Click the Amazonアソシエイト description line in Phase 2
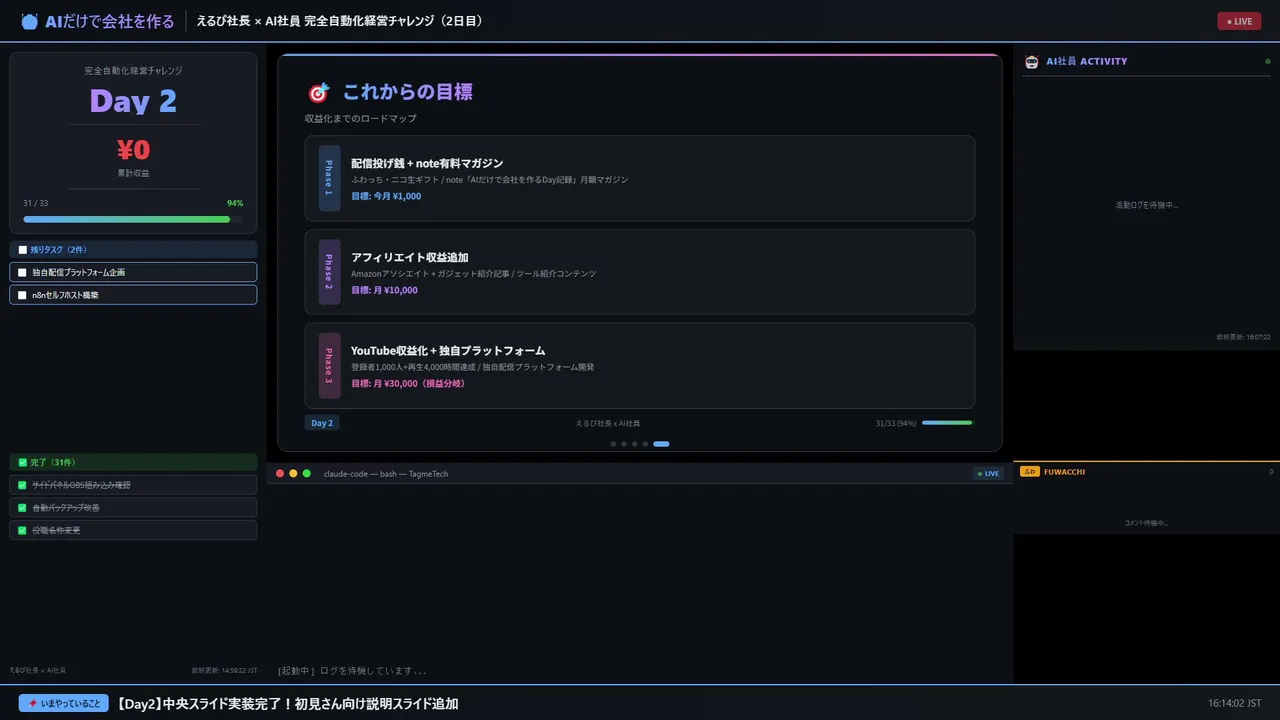 point(473,273)
